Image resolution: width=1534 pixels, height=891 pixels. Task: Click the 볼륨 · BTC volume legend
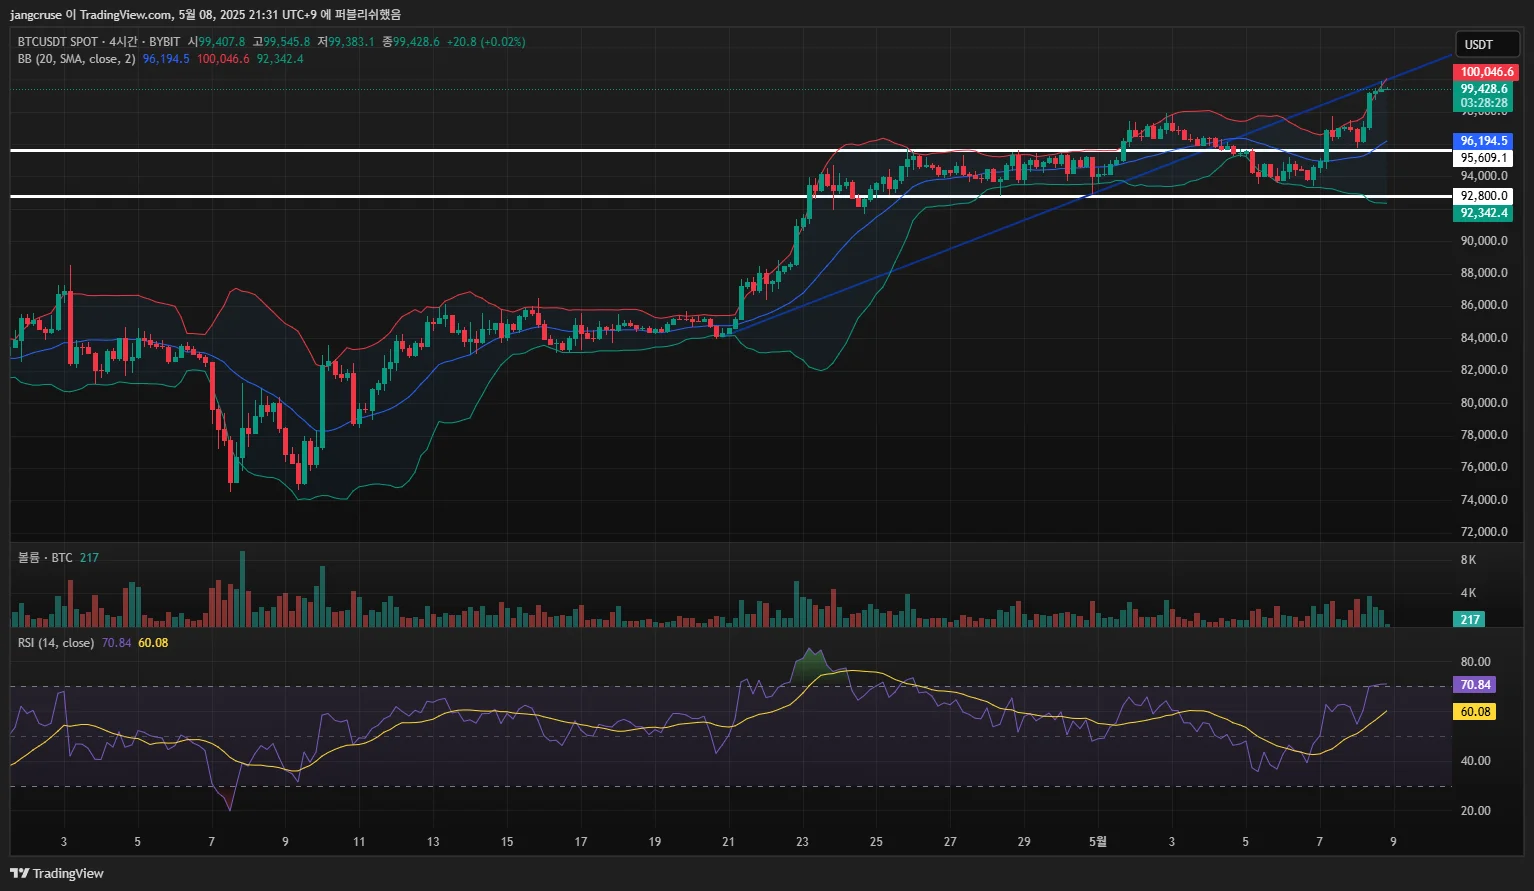[x=45, y=558]
